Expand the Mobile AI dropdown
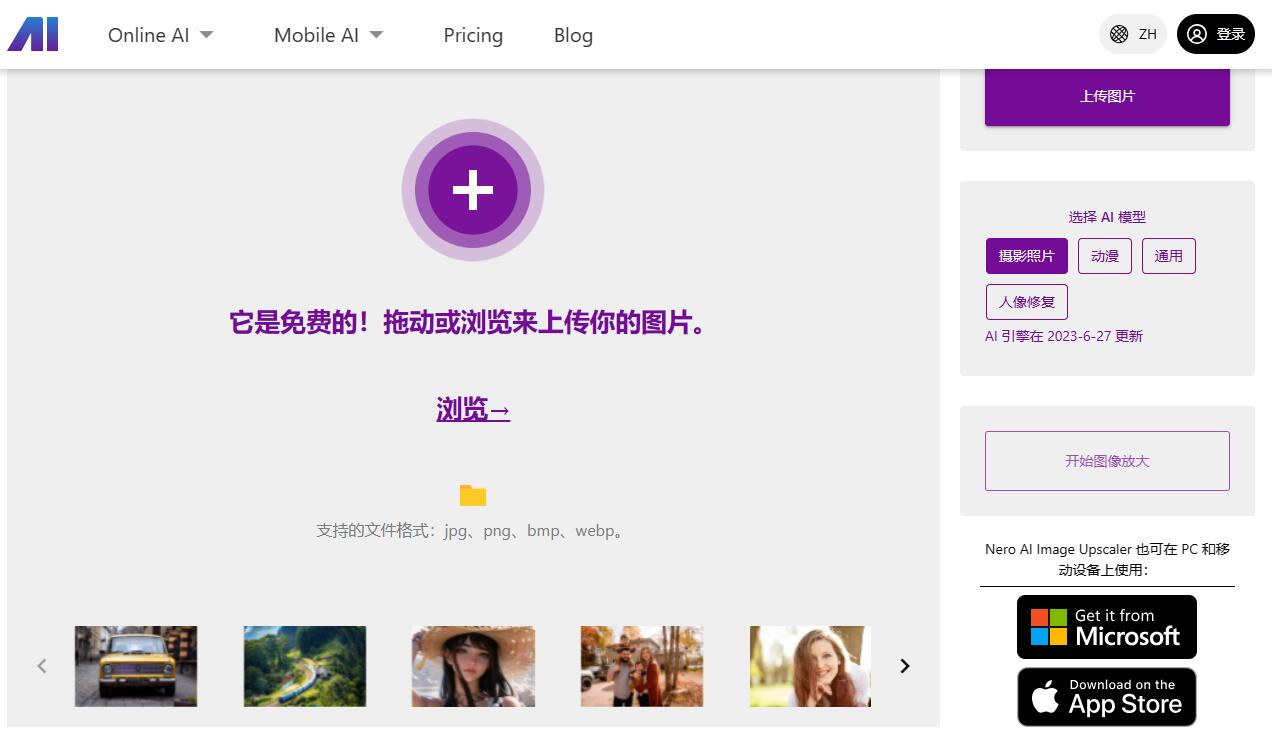1272x735 pixels. 329,35
